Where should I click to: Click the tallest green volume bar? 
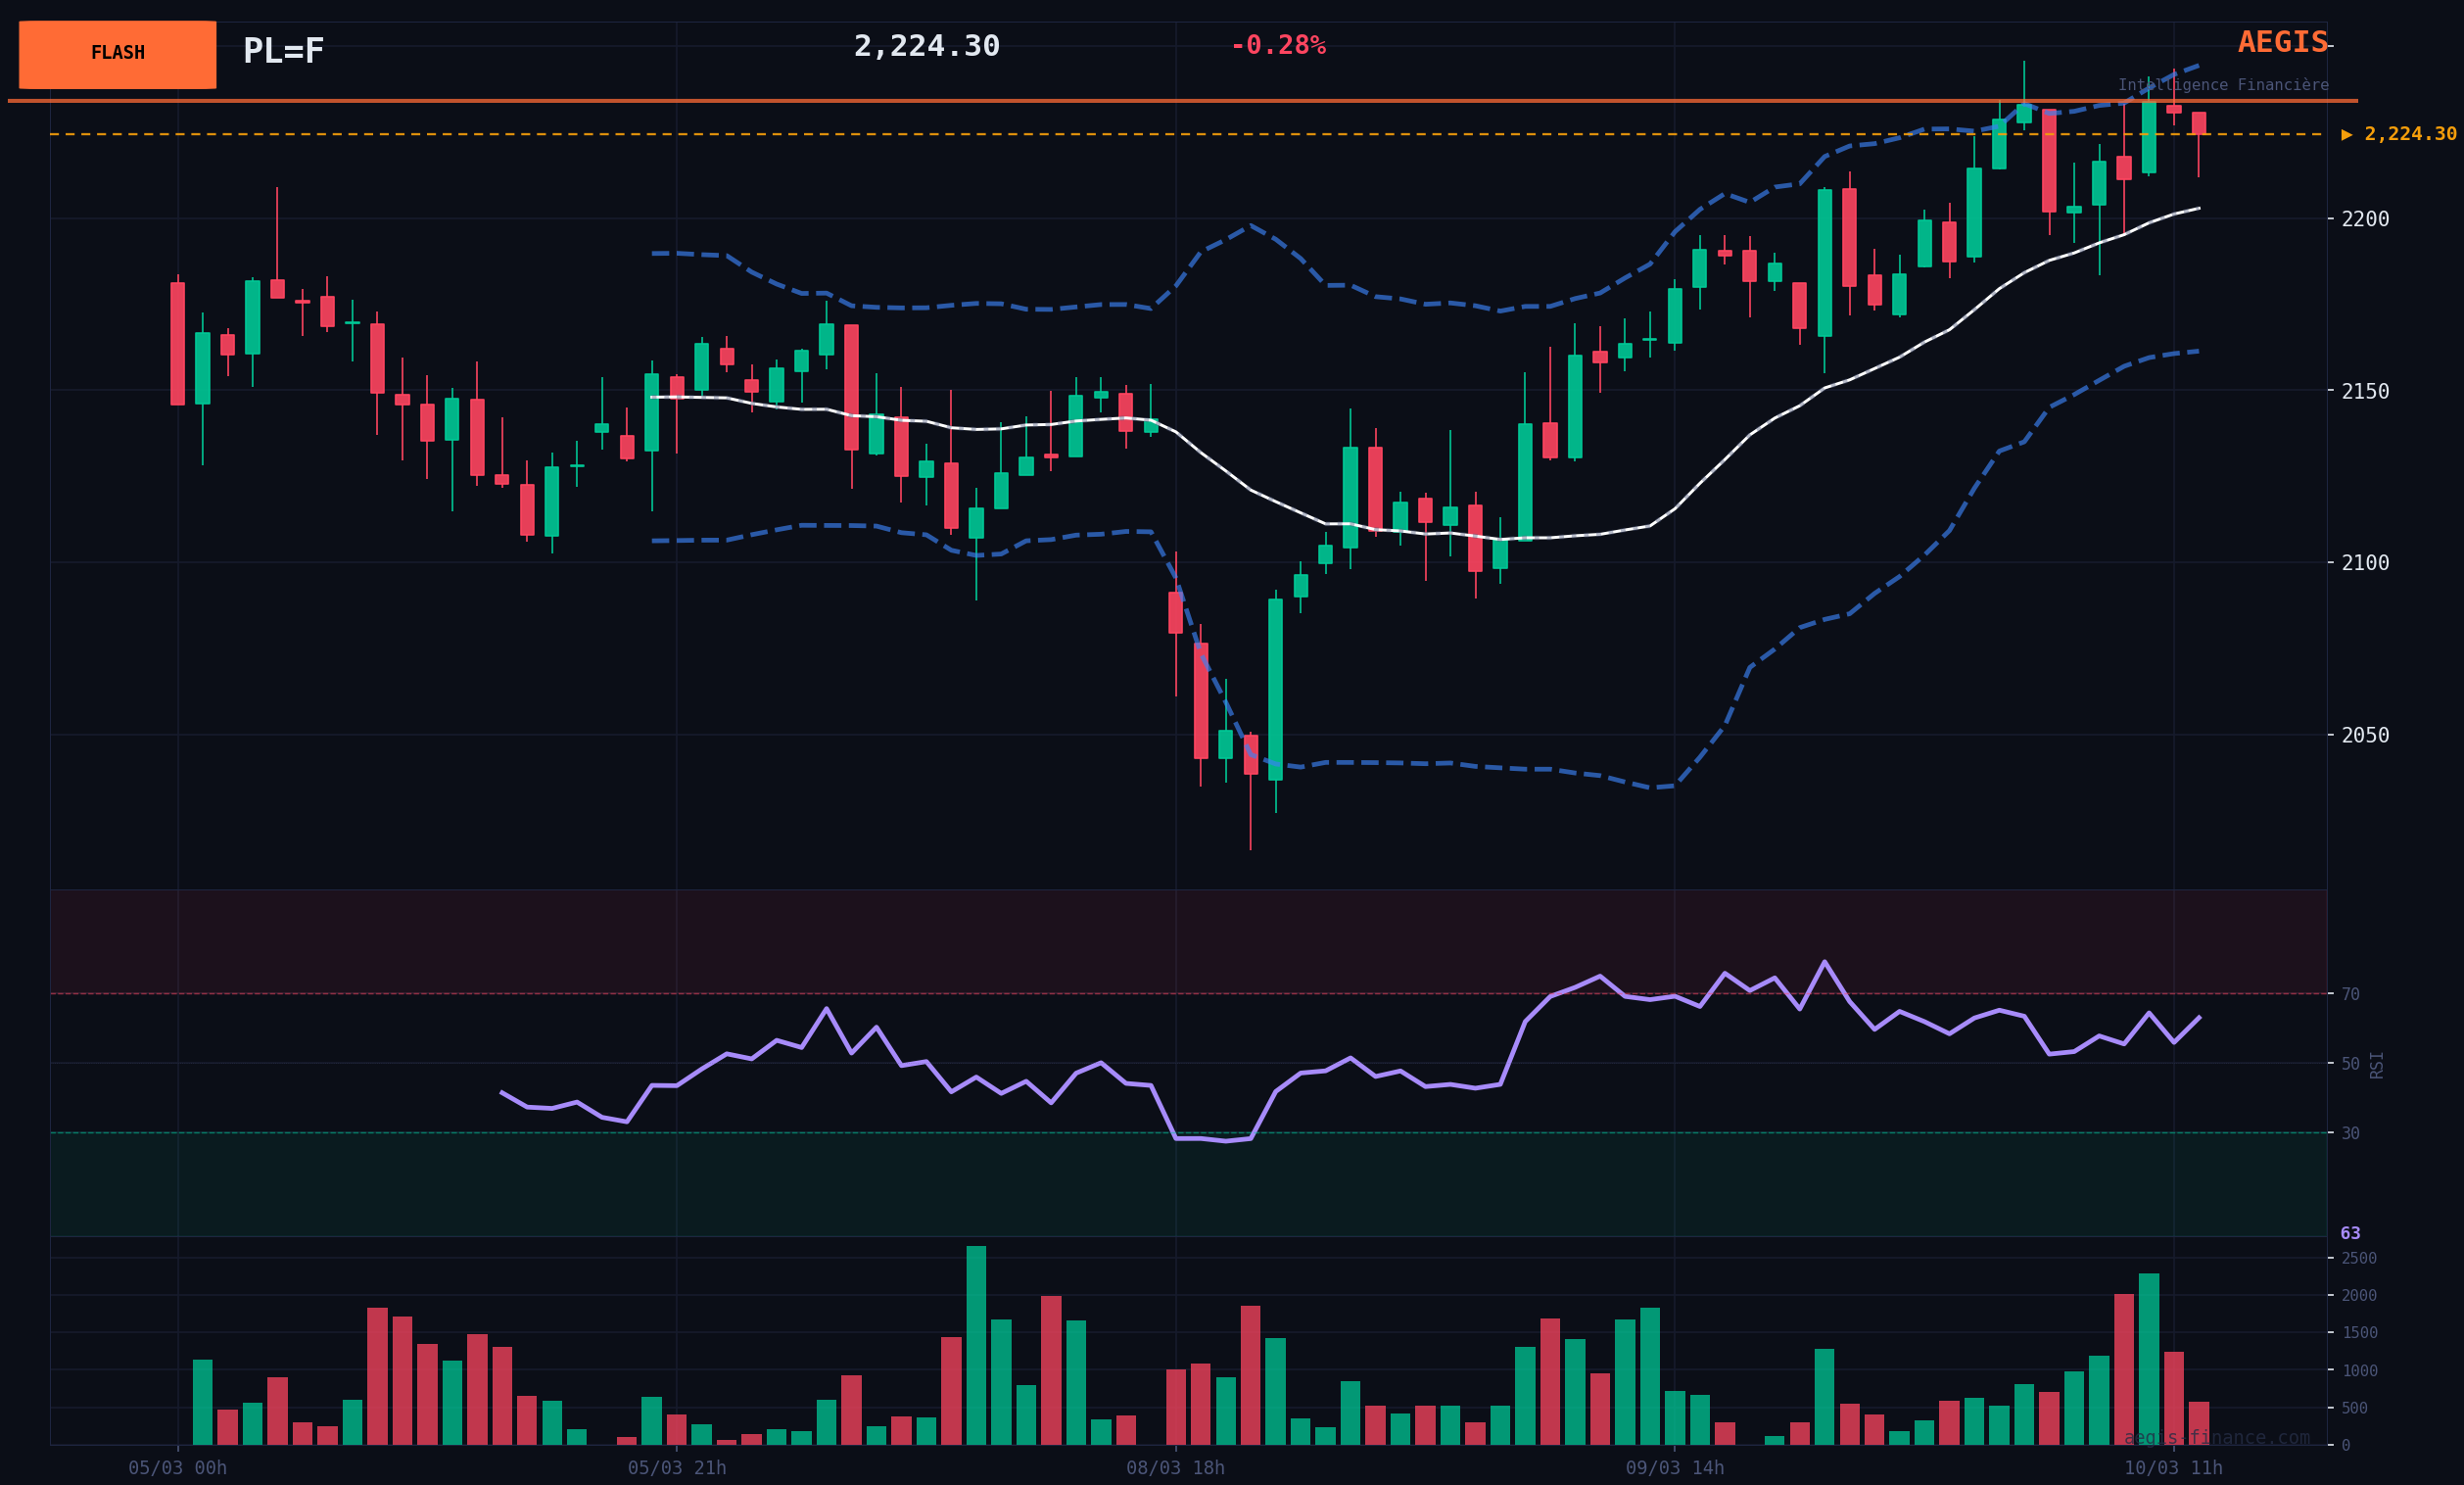point(976,1345)
